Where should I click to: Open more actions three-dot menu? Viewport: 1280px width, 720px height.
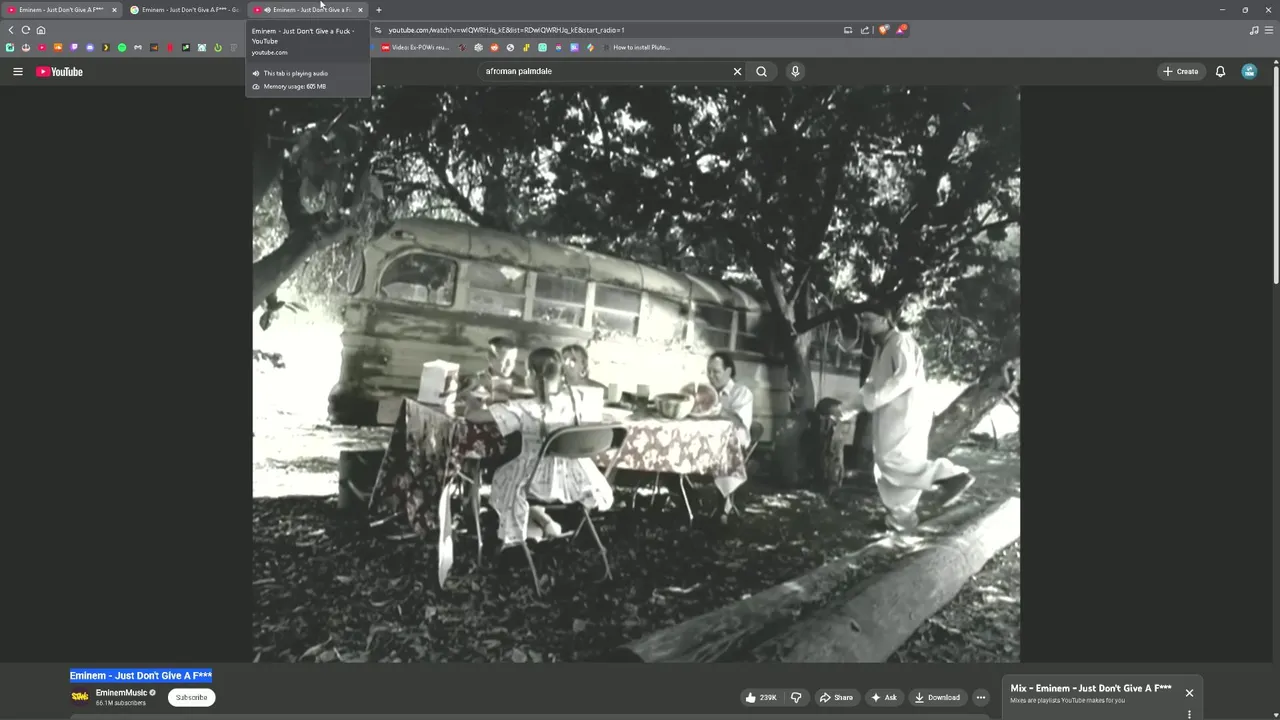tap(981, 697)
